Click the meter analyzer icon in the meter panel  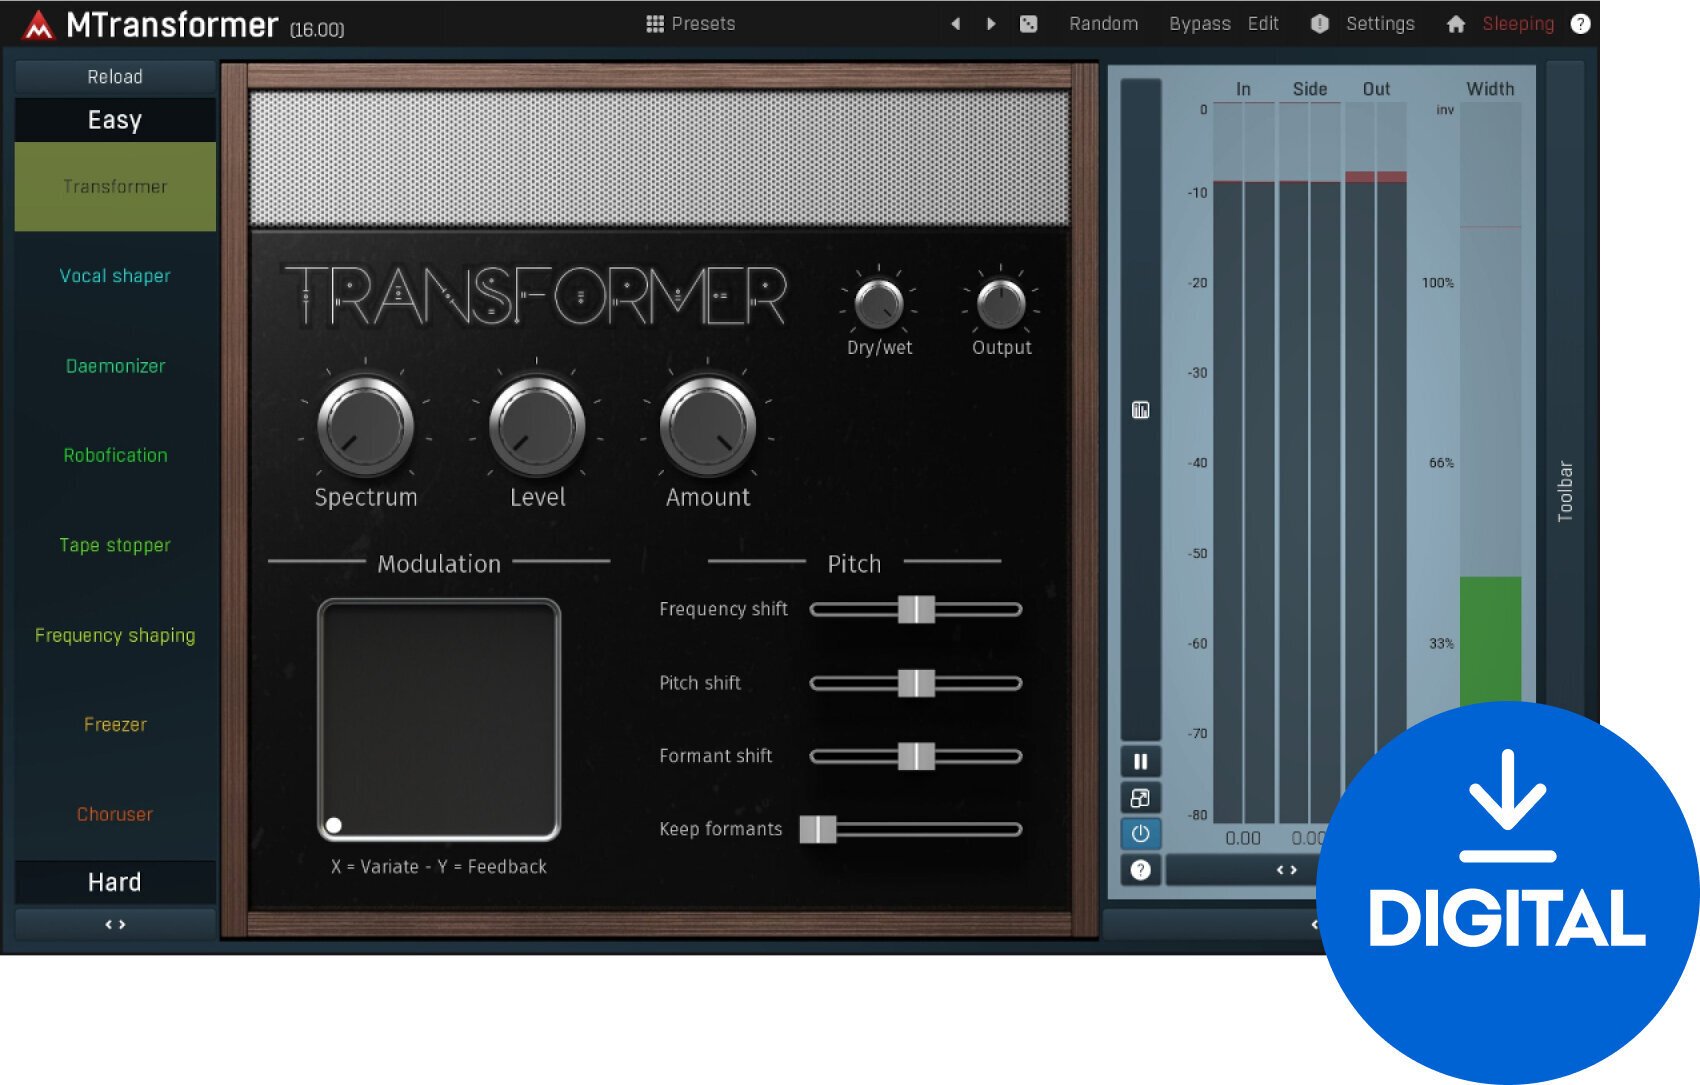[x=1140, y=410]
